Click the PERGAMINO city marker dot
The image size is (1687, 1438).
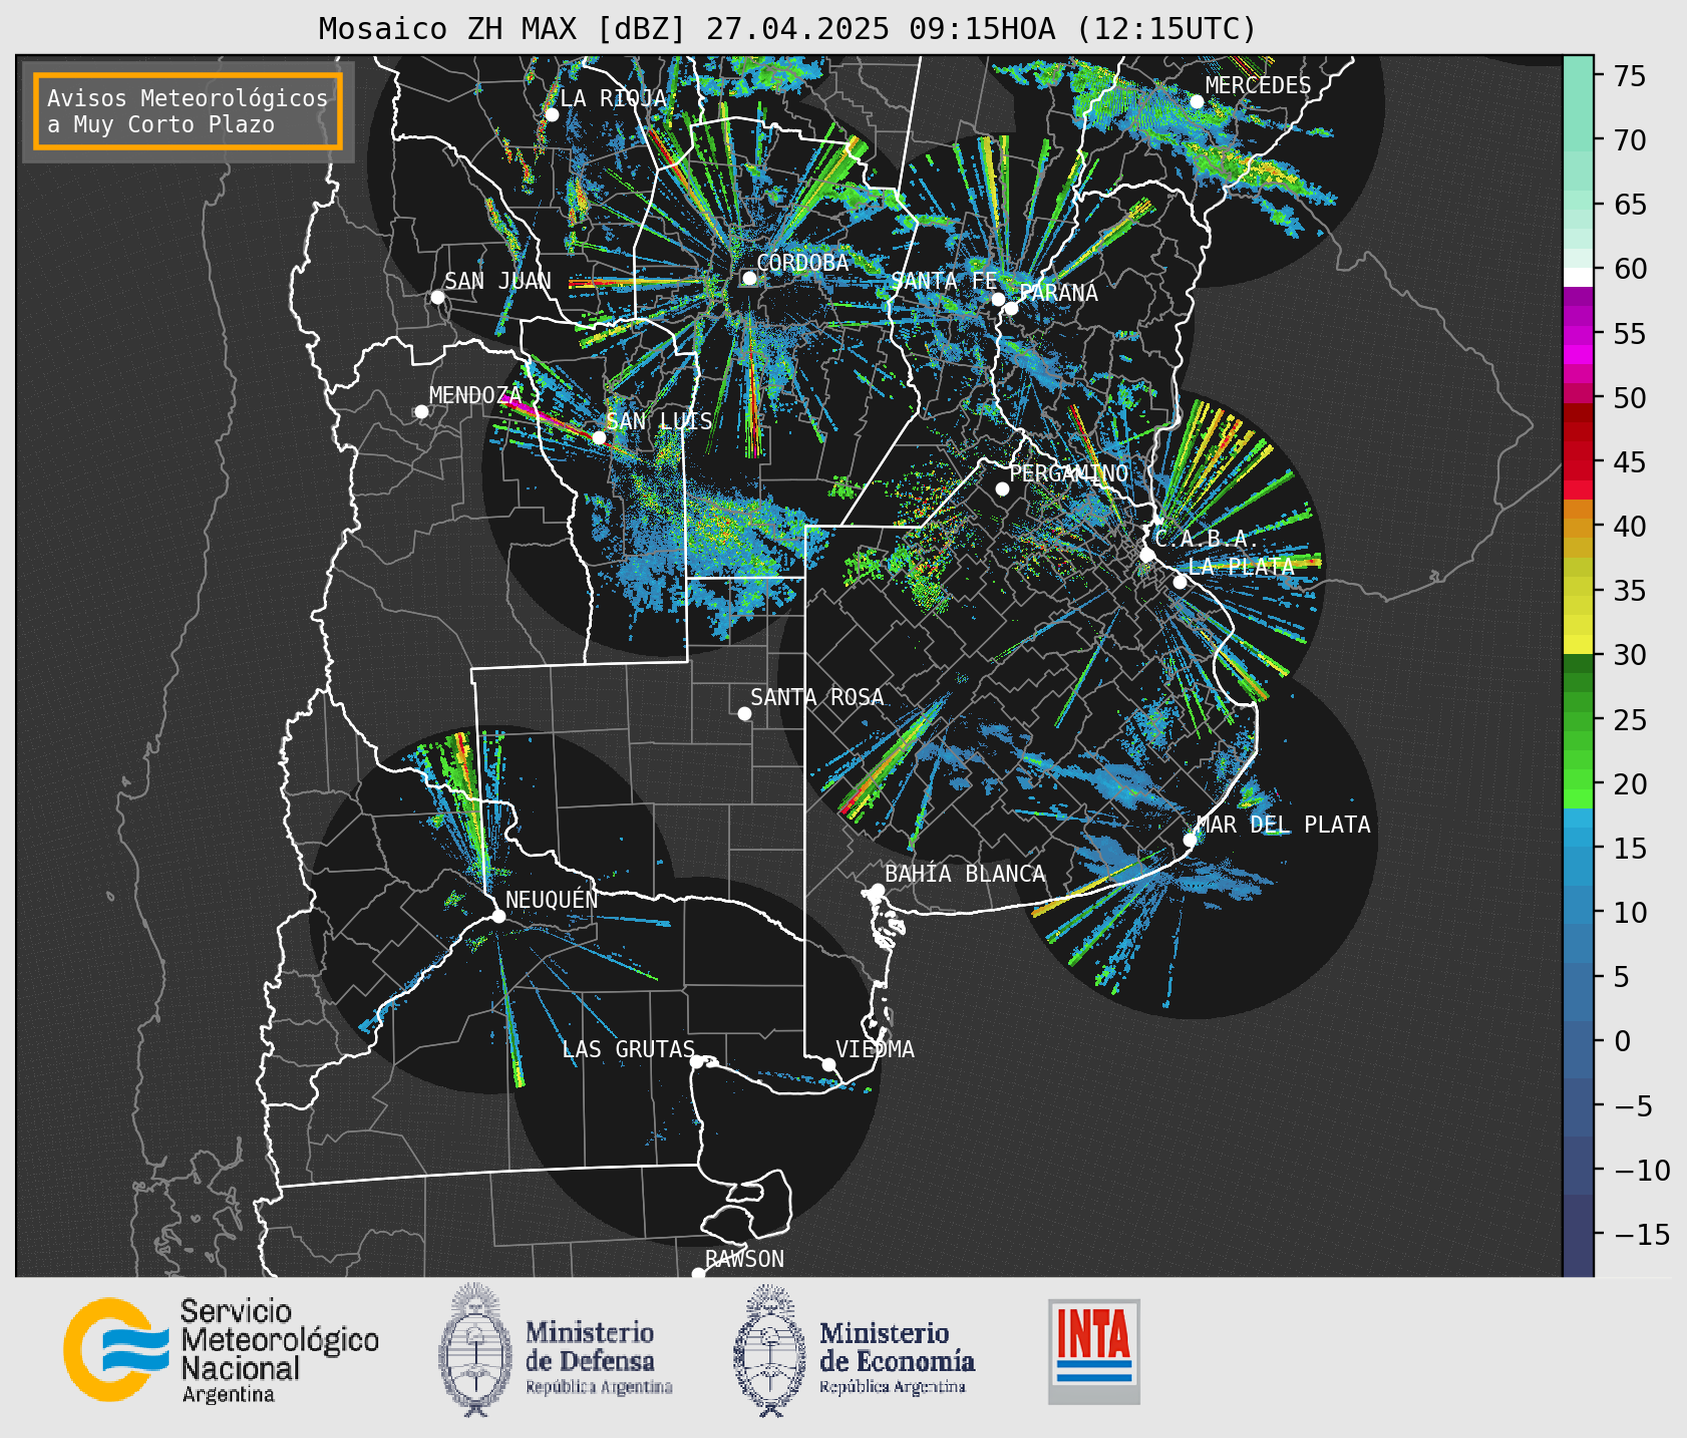[1002, 489]
